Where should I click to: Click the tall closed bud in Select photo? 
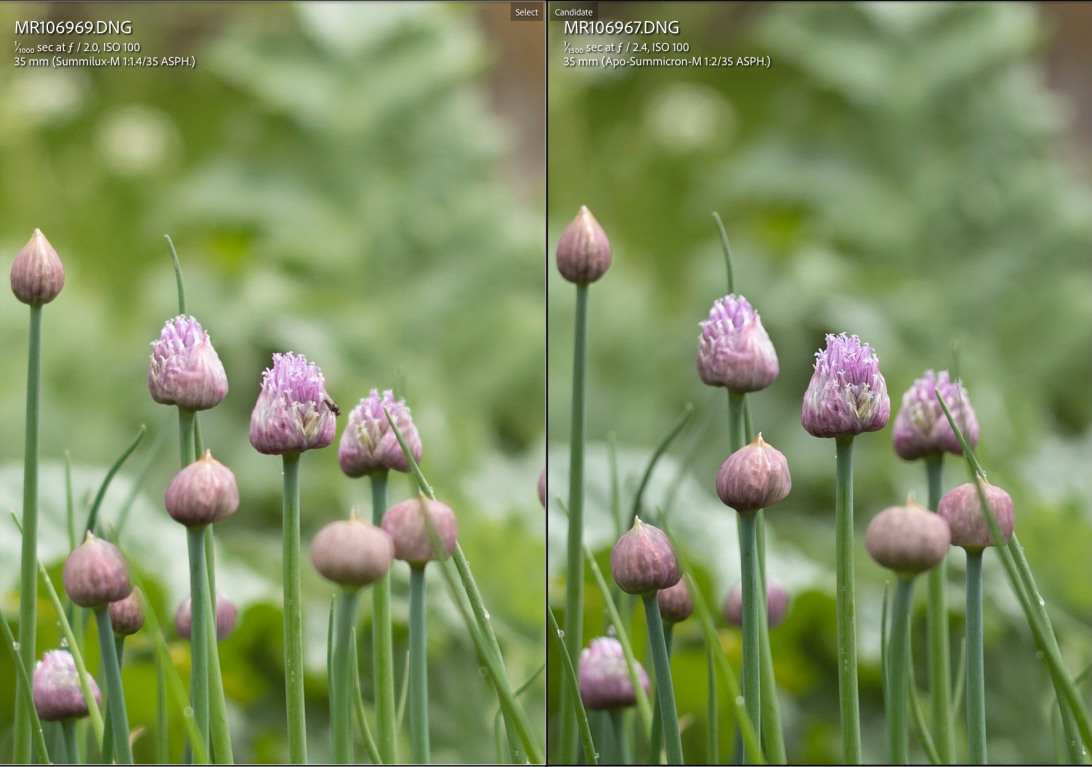click(x=37, y=268)
